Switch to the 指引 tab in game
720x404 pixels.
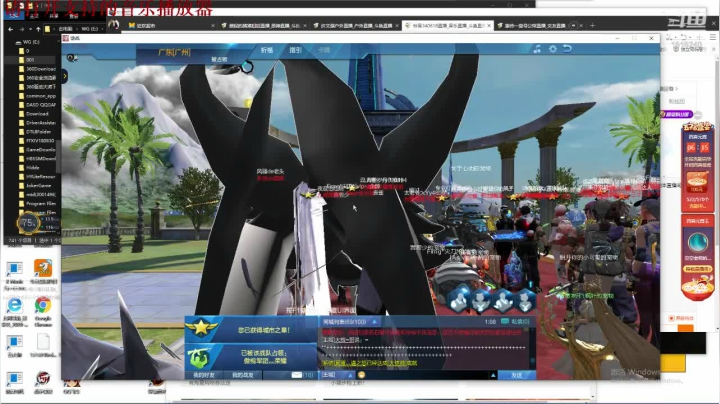[295, 50]
